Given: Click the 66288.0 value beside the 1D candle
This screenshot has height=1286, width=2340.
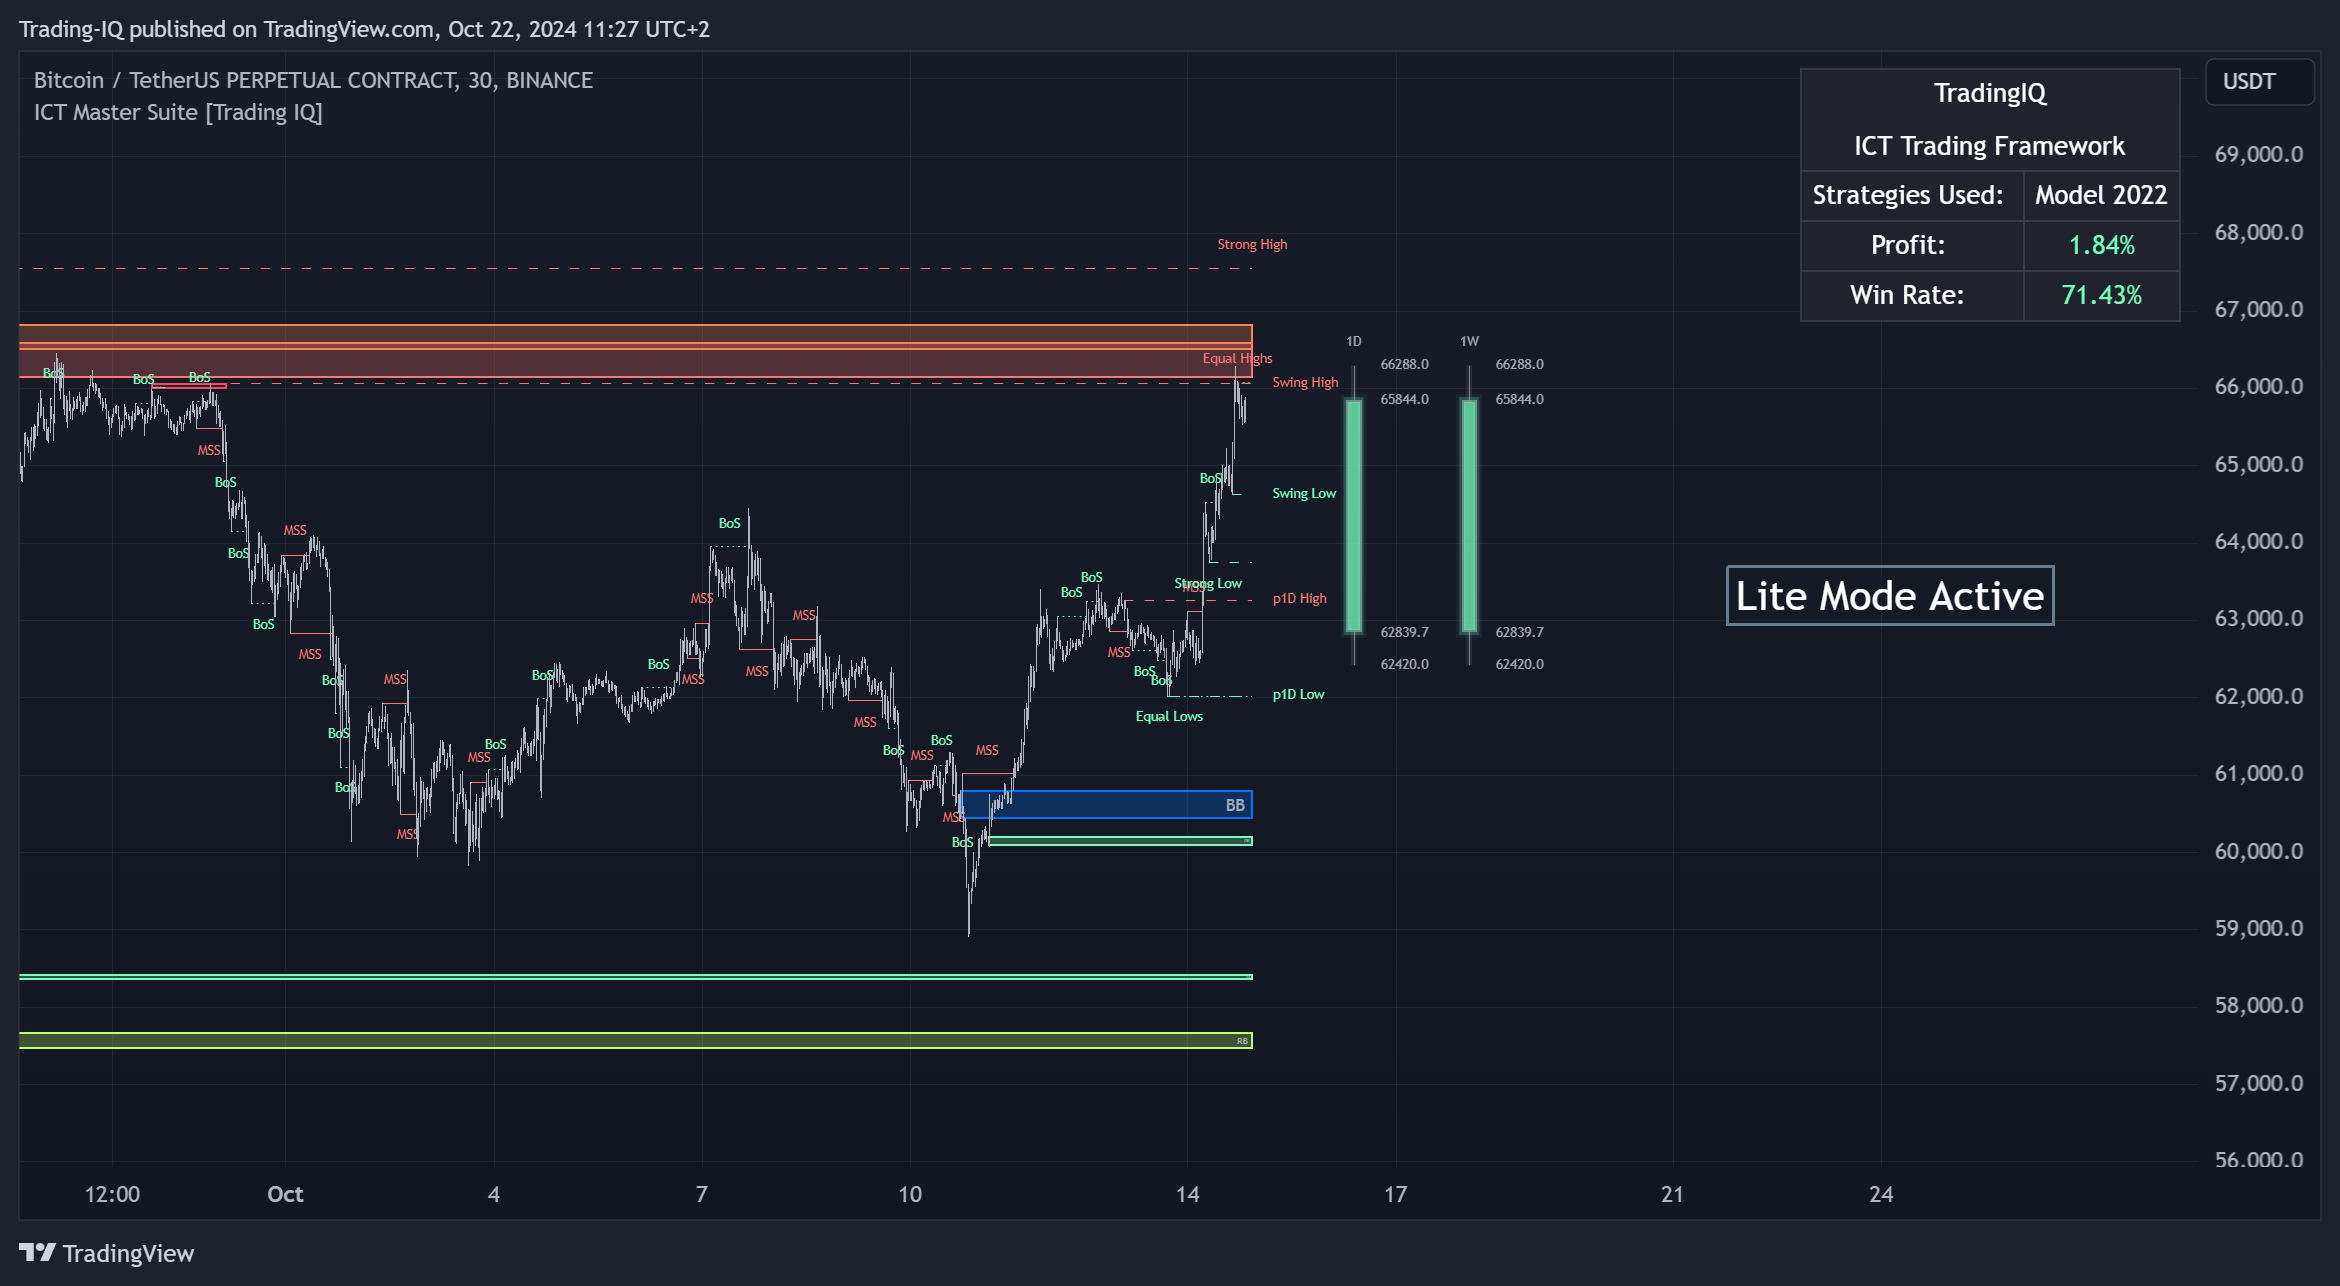Looking at the screenshot, I should coord(1404,364).
